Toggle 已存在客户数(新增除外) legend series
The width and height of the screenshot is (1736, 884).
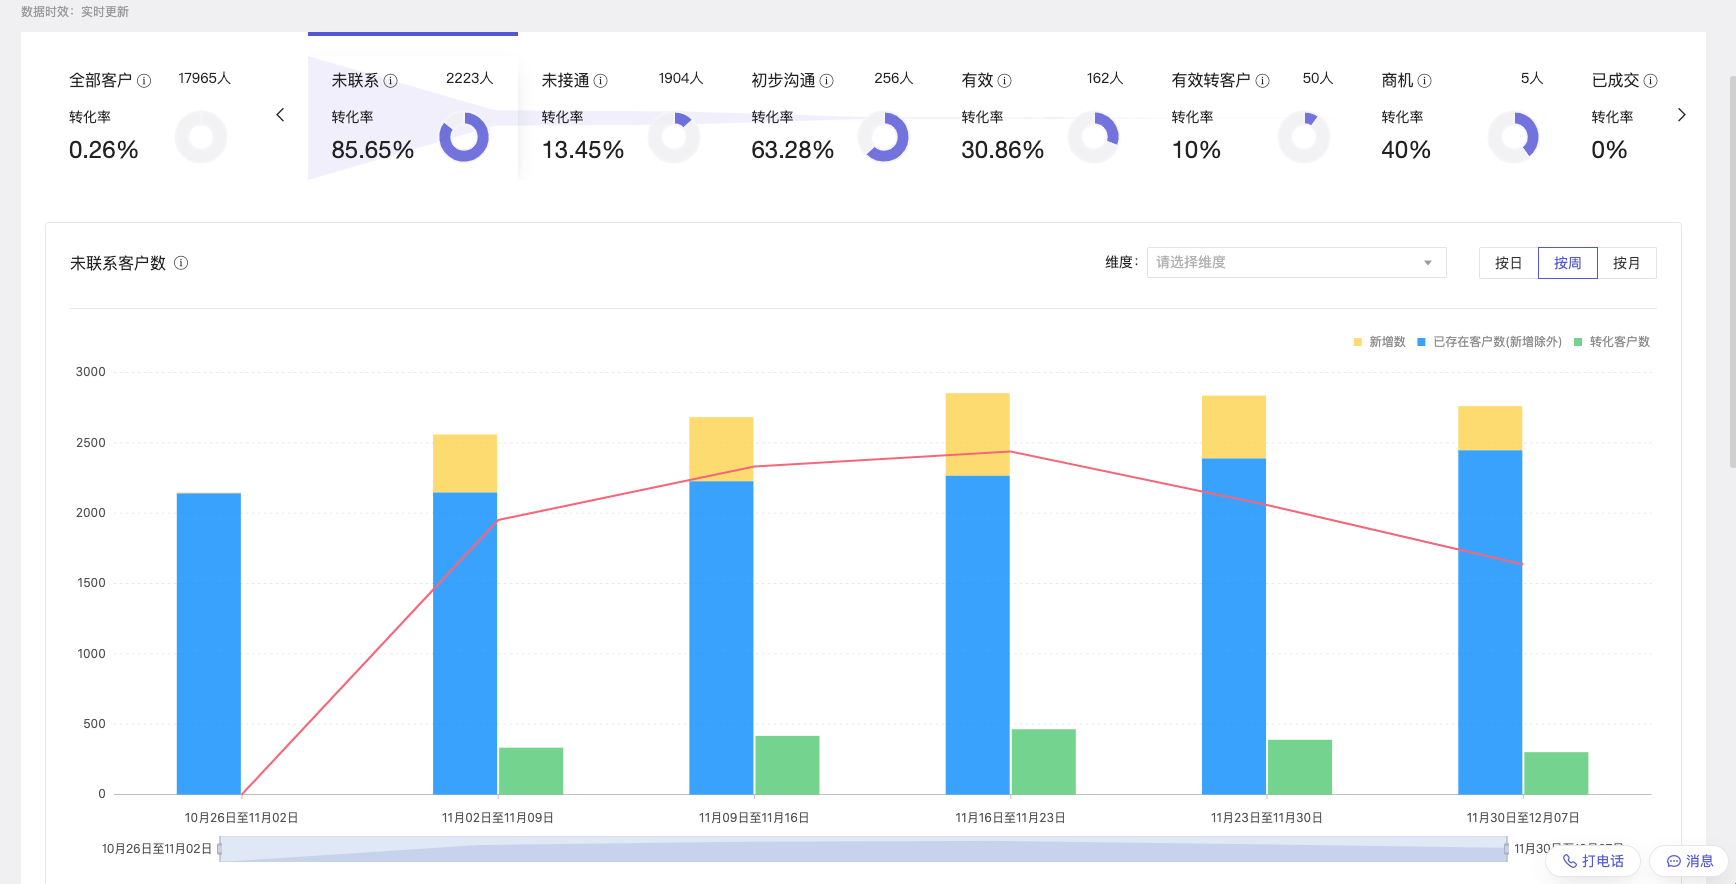coord(1489,342)
